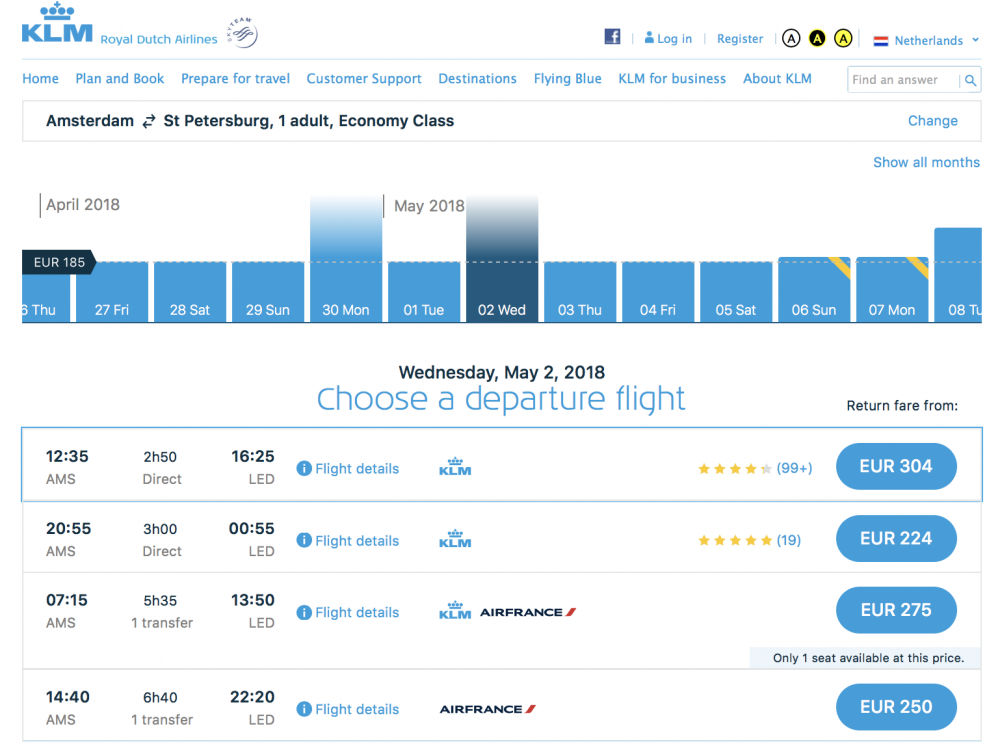
Task: Select the EUR 304 fare button
Action: 896,467
